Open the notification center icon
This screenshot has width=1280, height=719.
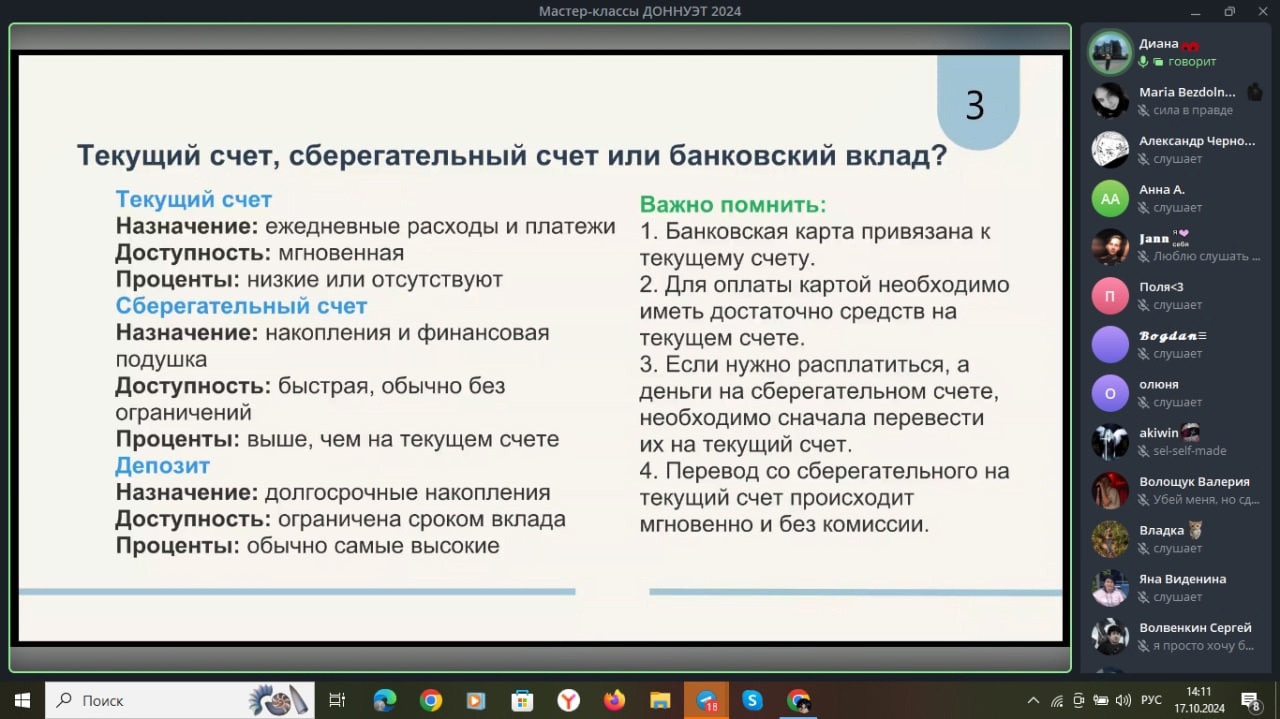click(x=1251, y=701)
